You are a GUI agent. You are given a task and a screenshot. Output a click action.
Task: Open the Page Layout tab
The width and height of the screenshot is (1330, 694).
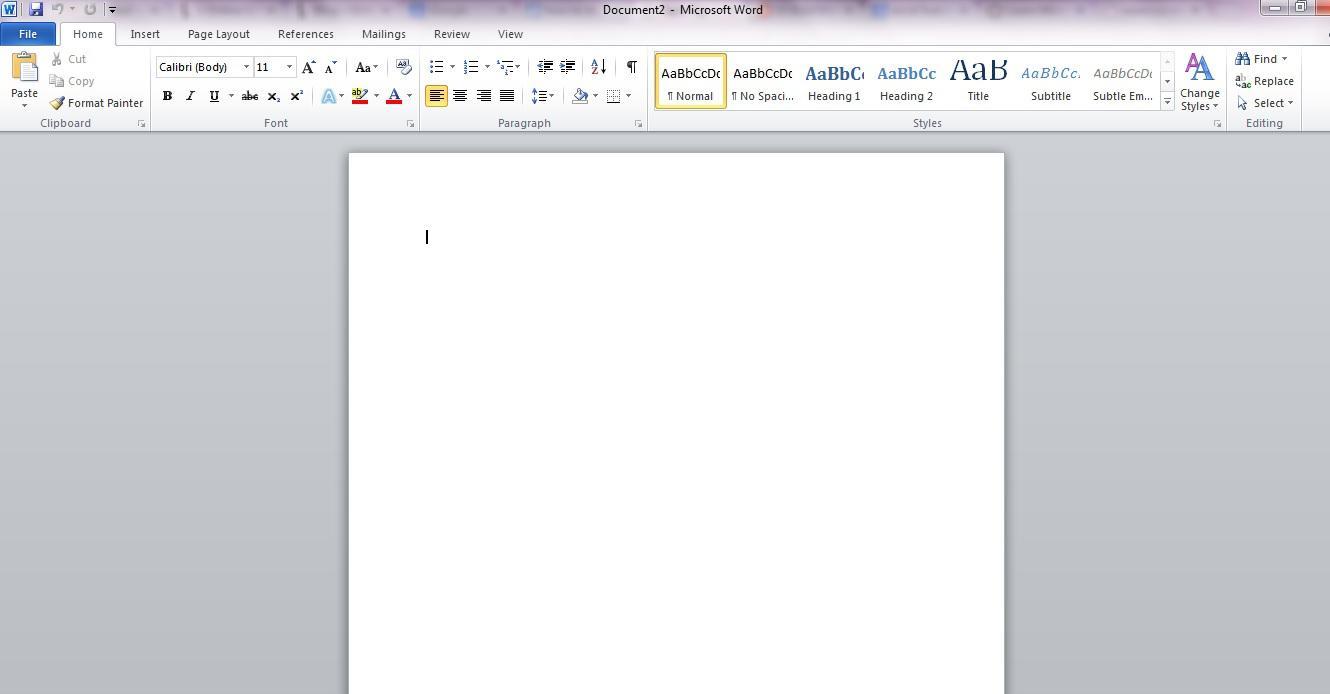[218, 34]
